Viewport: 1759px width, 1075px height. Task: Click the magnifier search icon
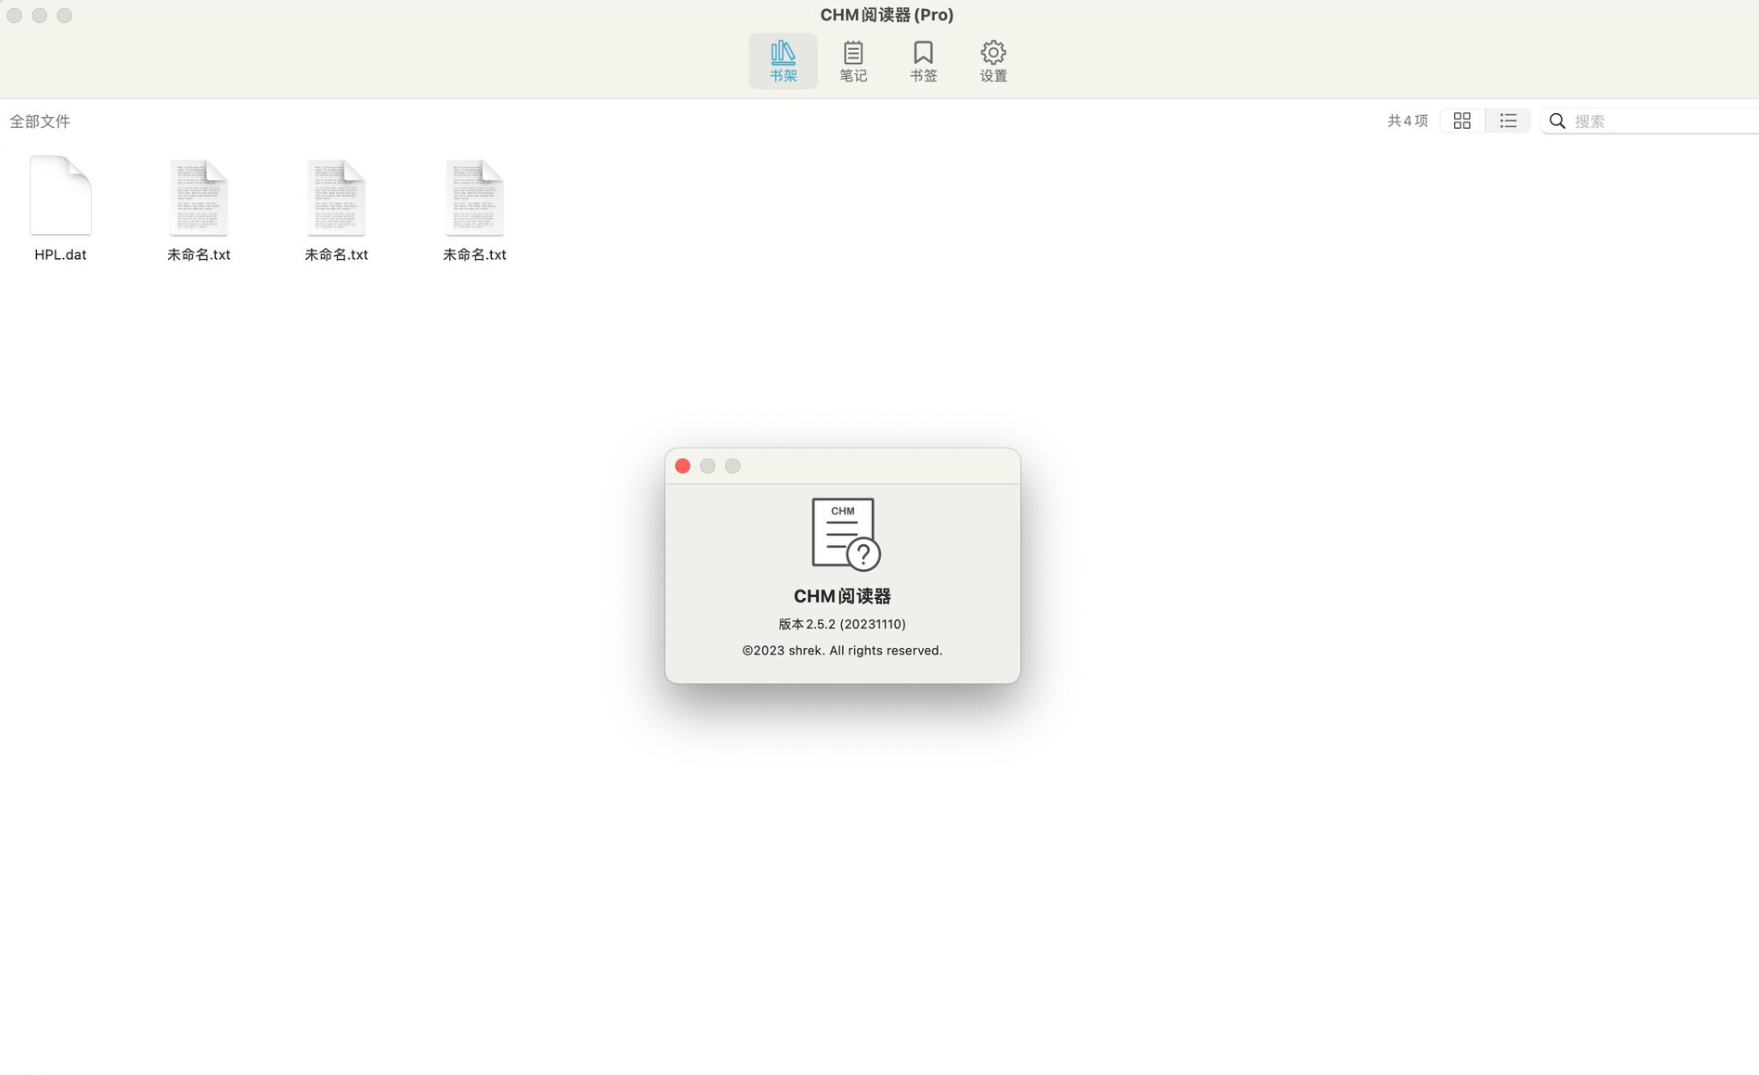coord(1557,121)
